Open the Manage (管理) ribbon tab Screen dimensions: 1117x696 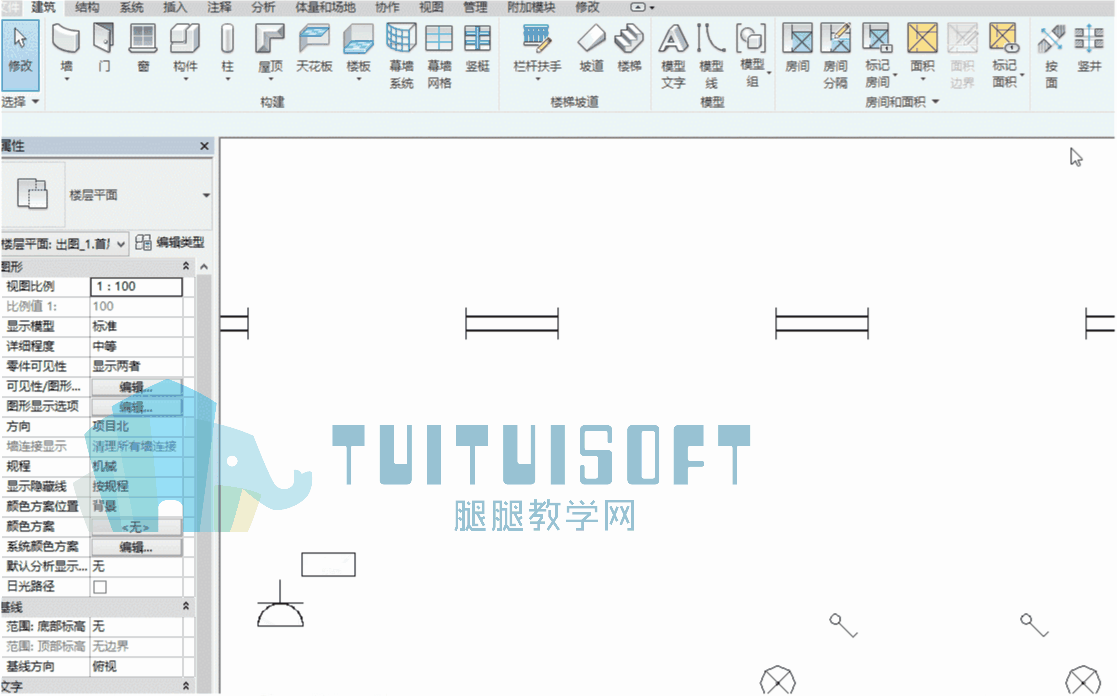click(x=475, y=7)
